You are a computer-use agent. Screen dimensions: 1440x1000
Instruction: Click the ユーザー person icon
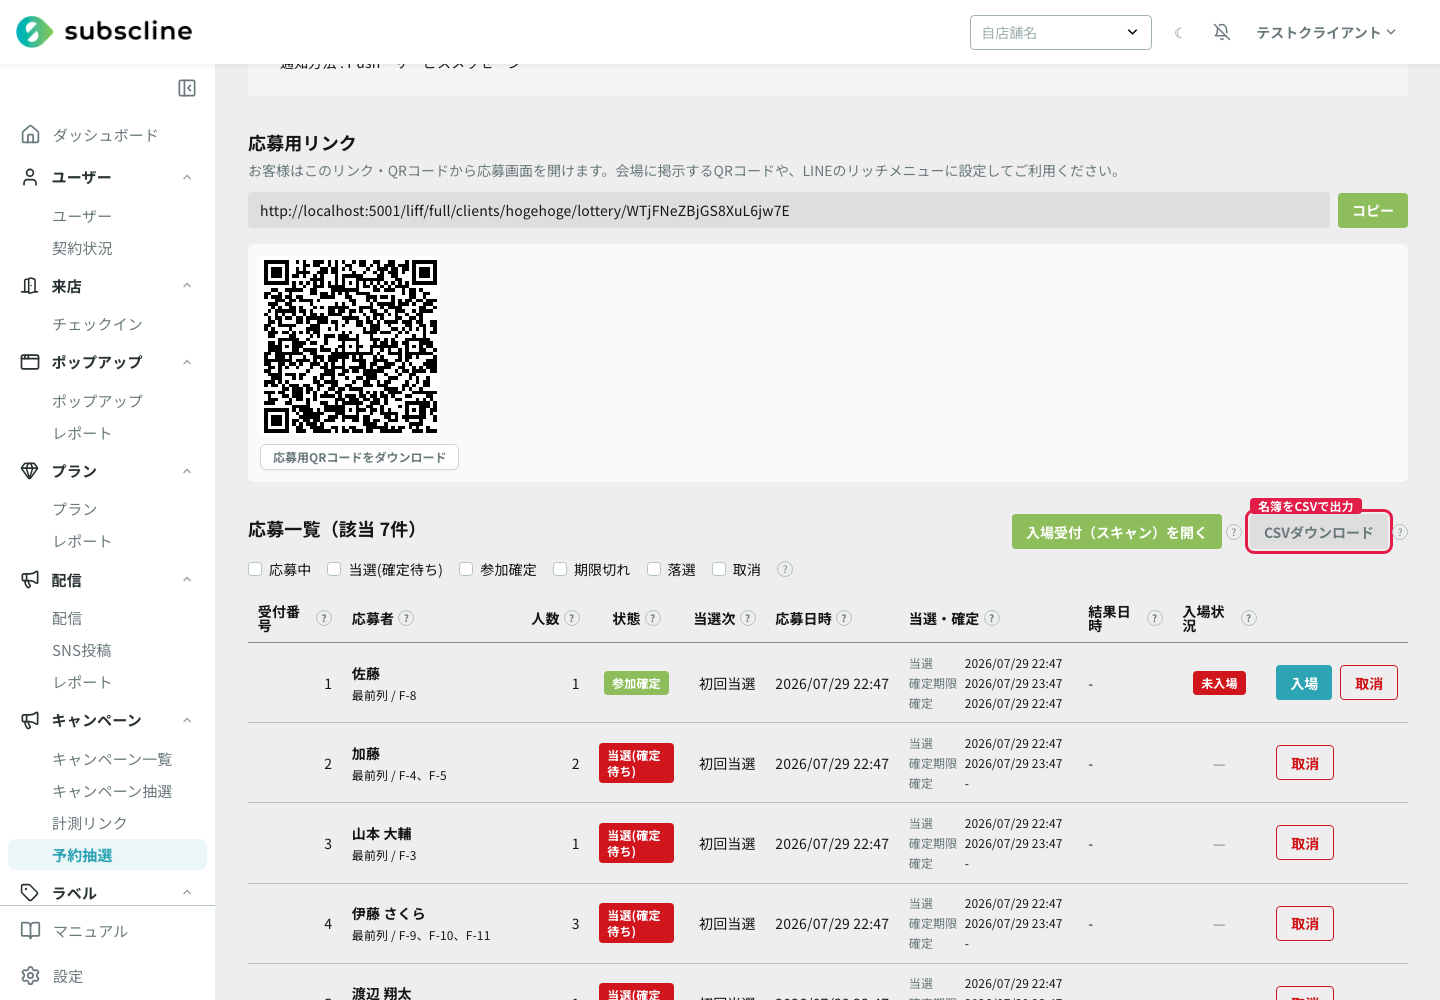pos(31,177)
